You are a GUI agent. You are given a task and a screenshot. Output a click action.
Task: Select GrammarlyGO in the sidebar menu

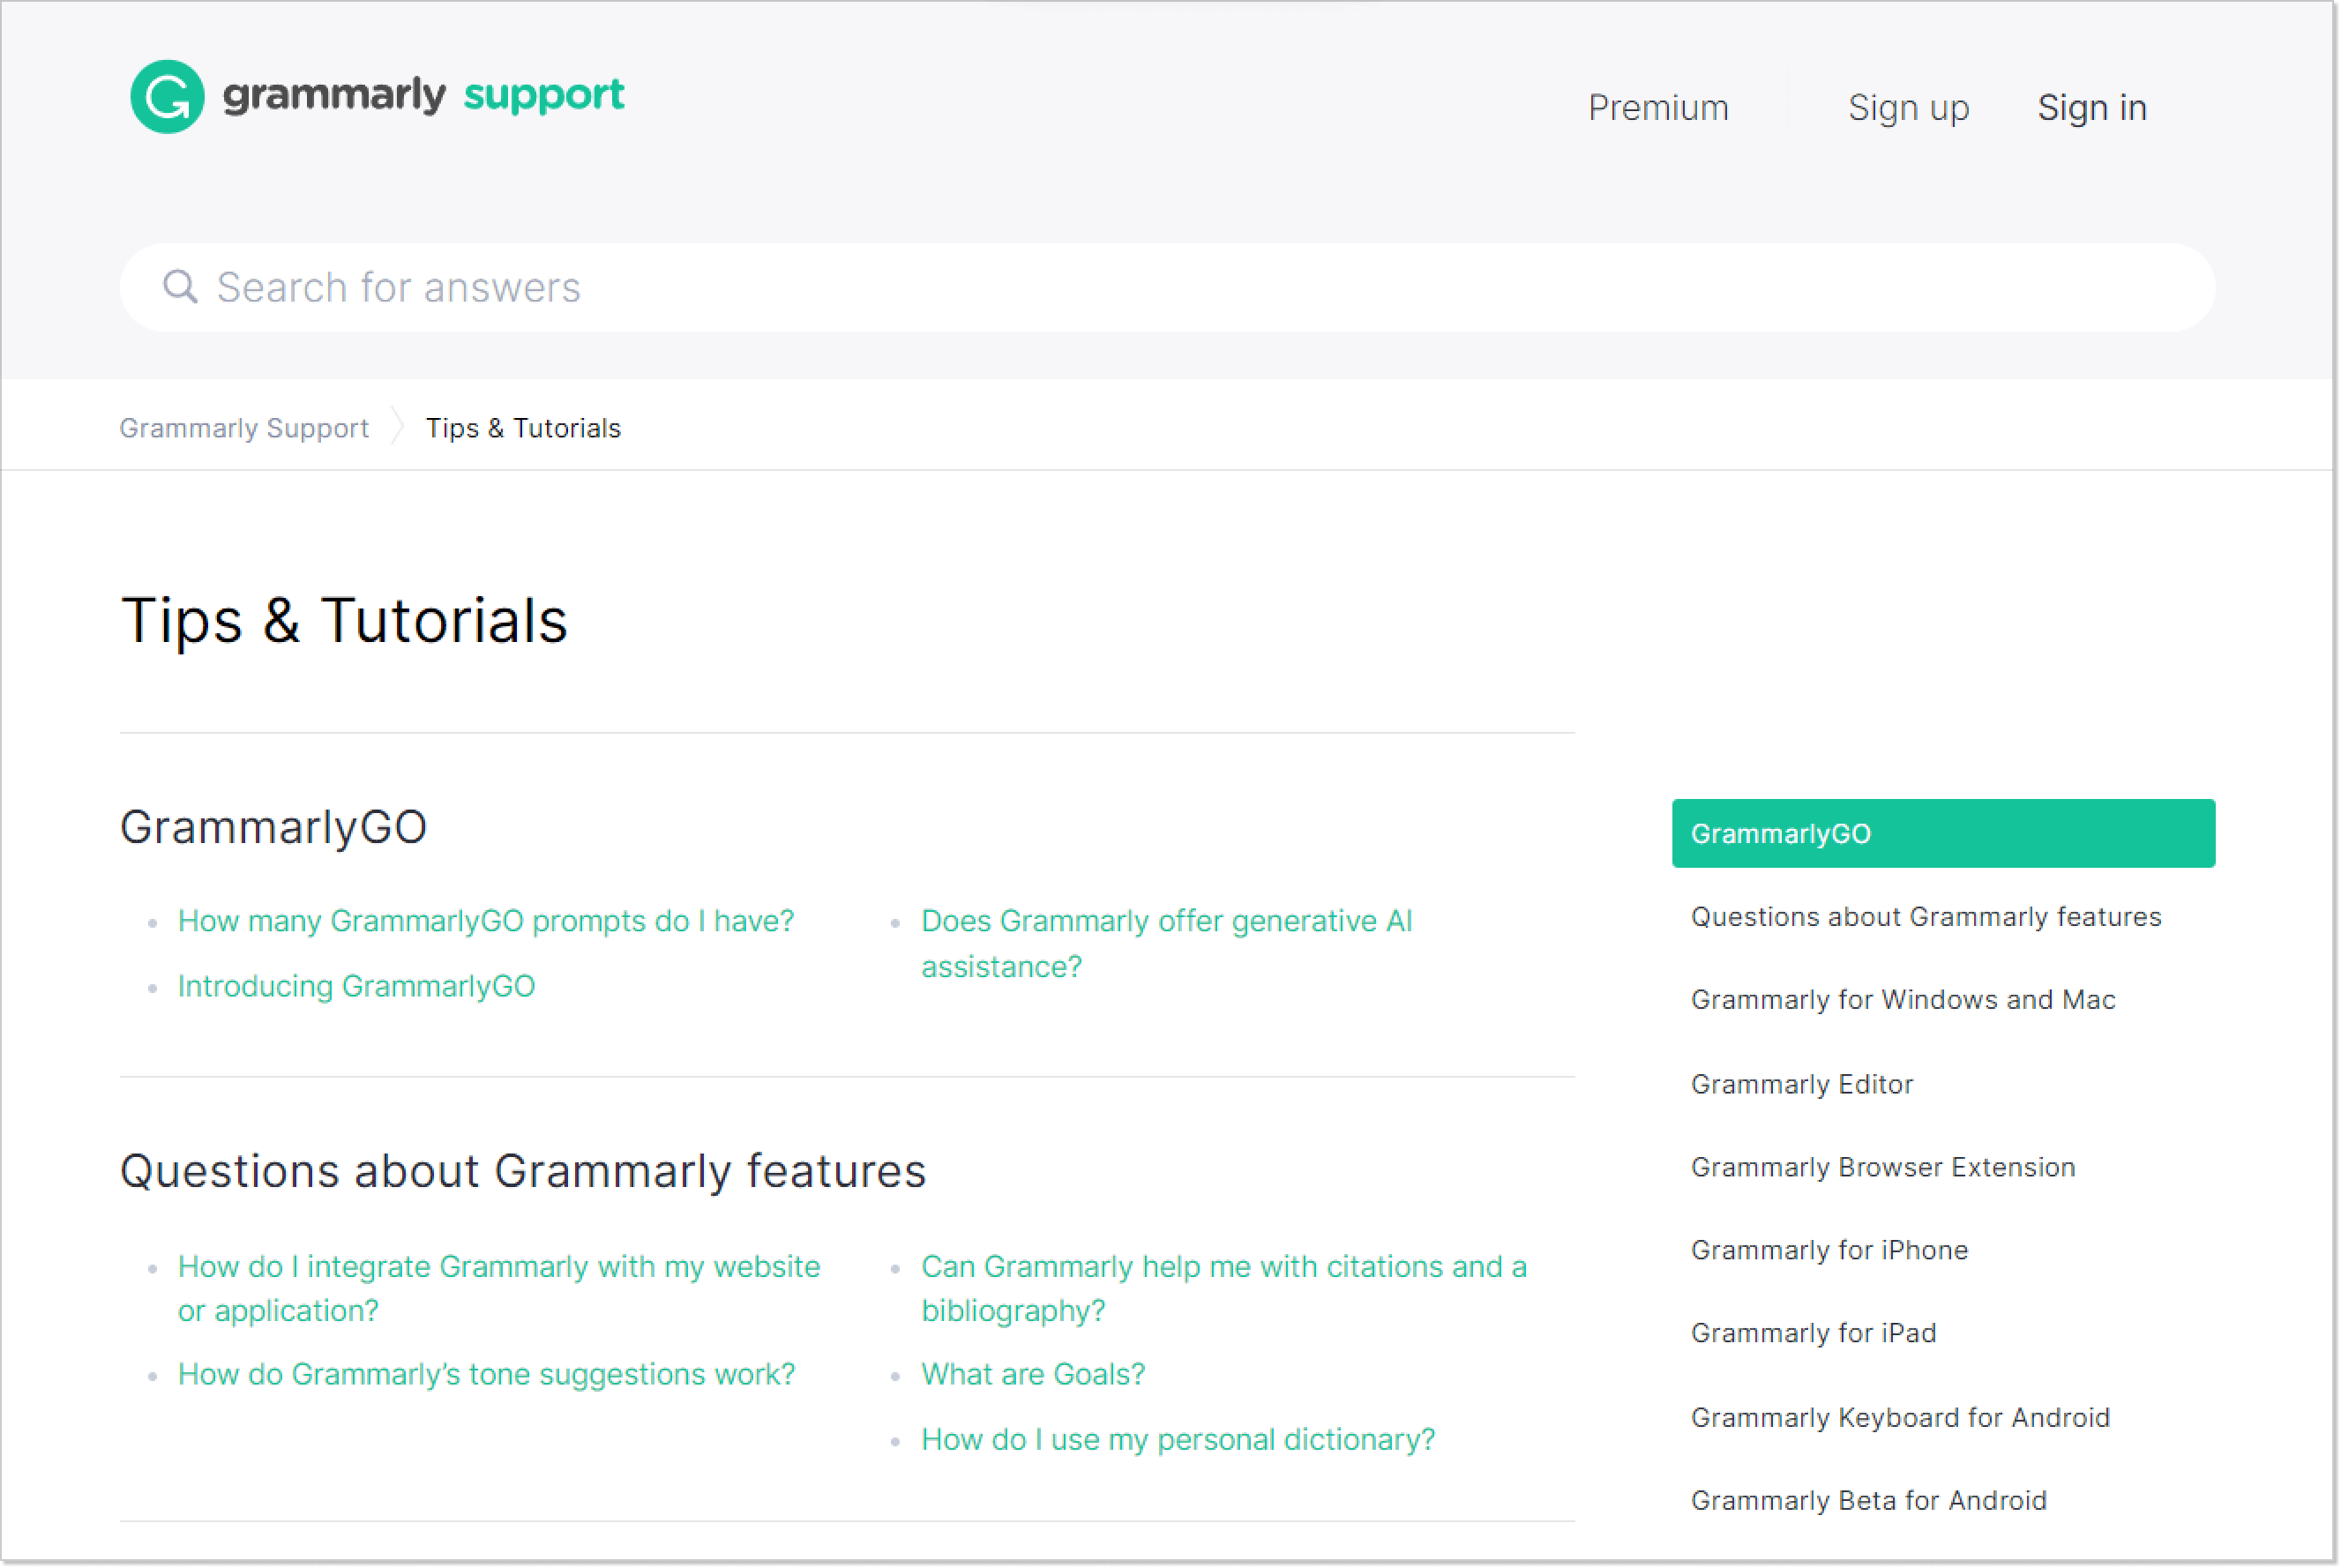coord(1943,833)
